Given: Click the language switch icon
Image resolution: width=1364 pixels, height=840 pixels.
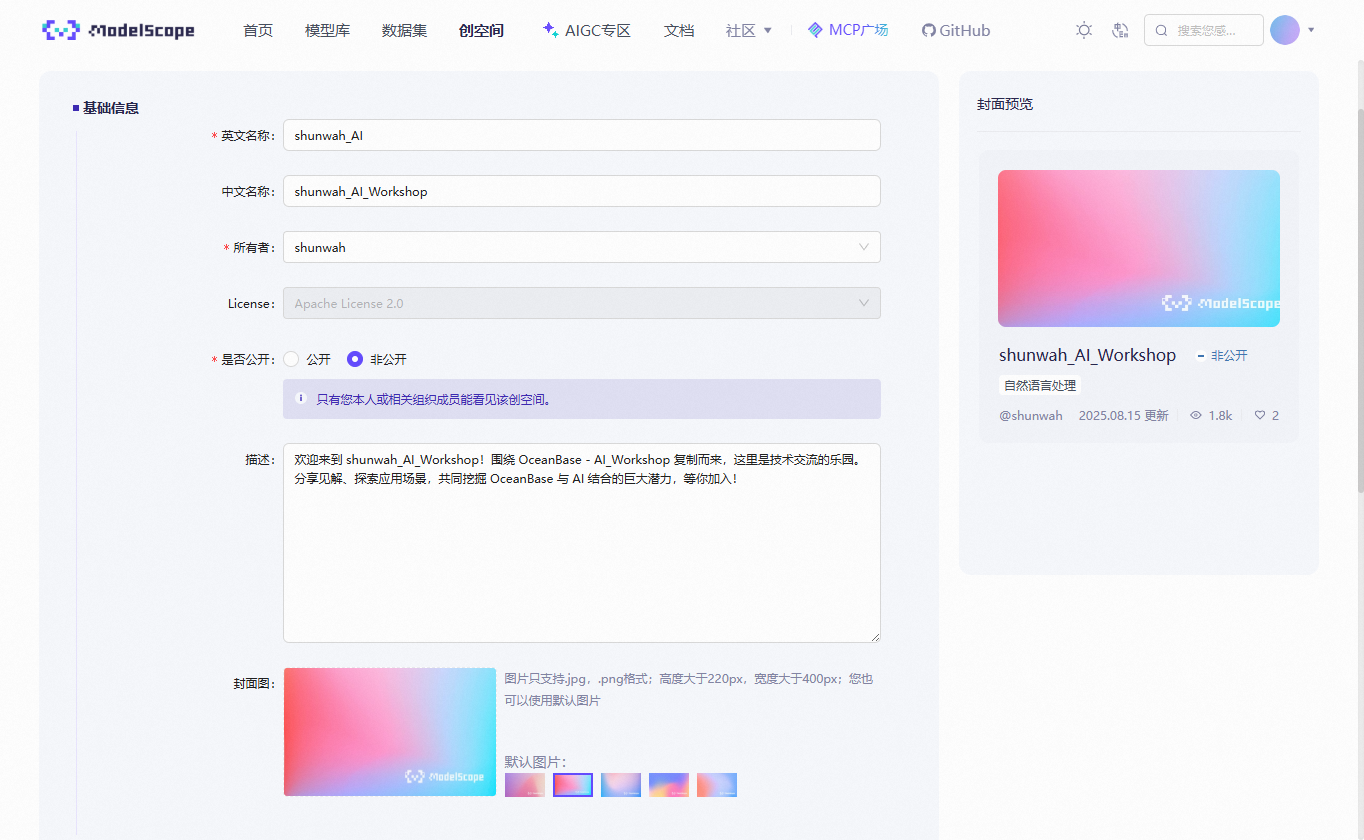Looking at the screenshot, I should pyautogui.click(x=1120, y=30).
